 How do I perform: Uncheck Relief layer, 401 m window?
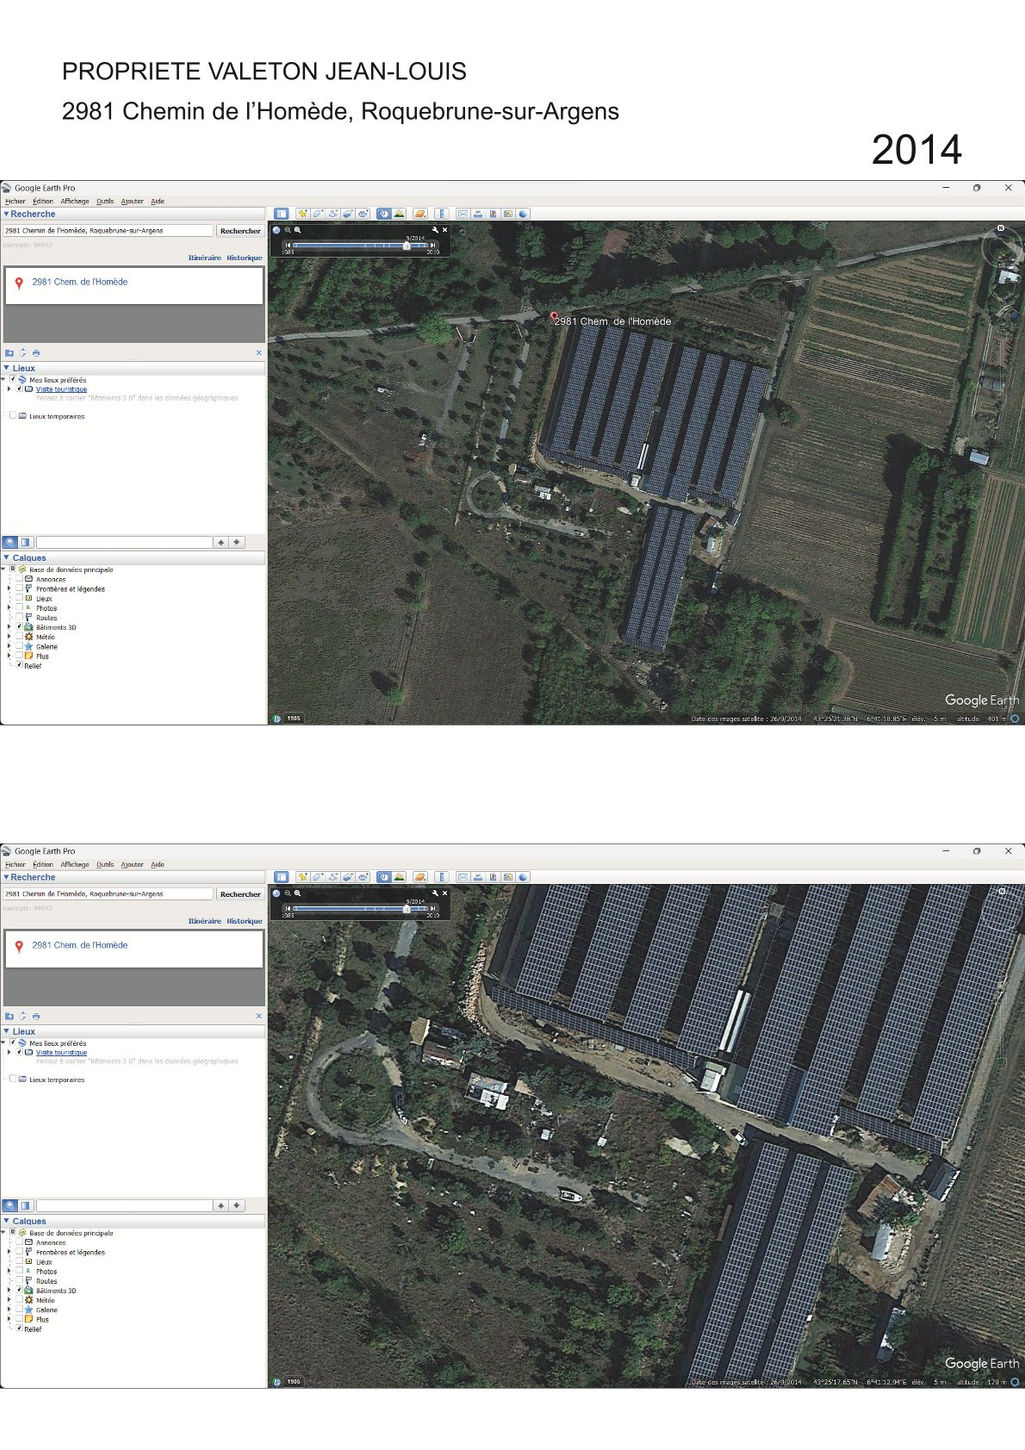(x=19, y=665)
